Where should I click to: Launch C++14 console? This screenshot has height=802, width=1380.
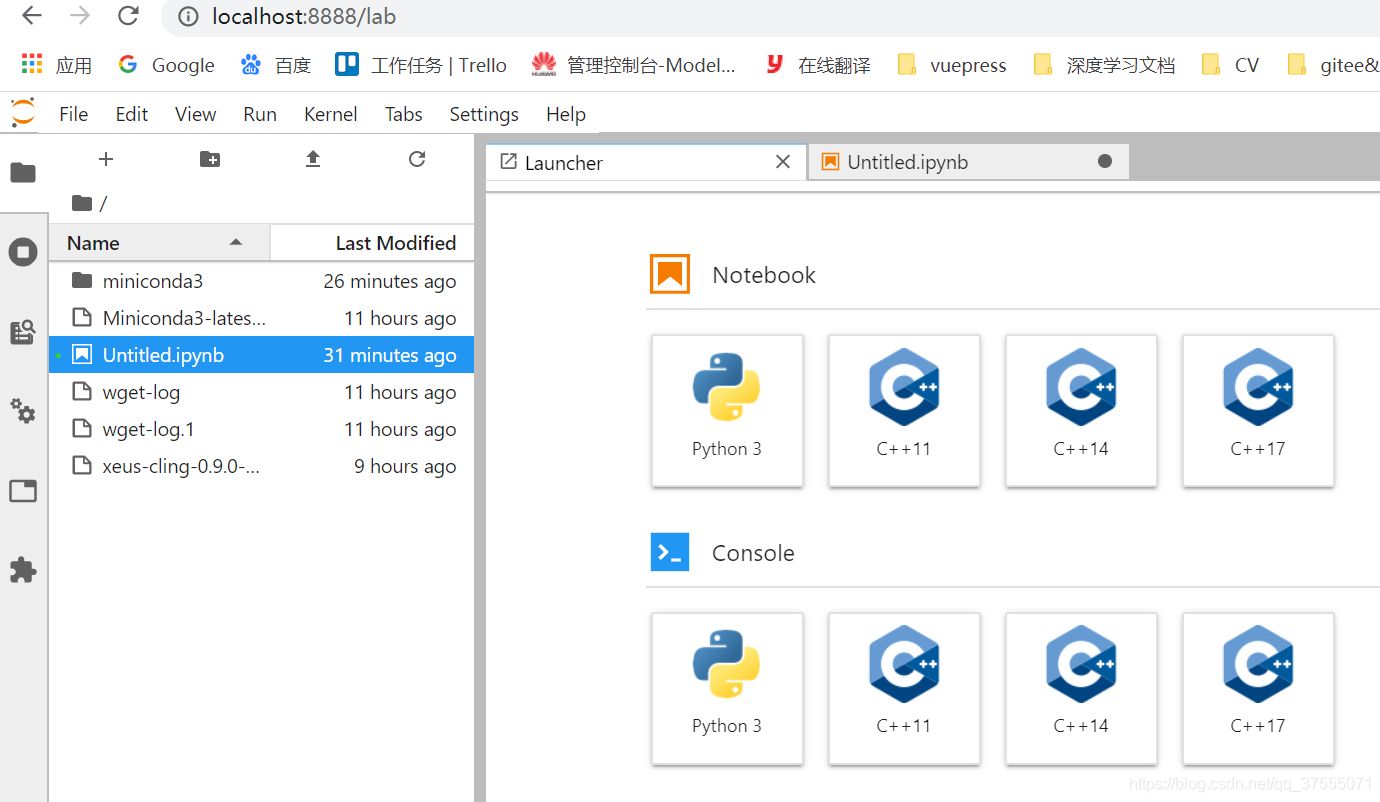1081,688
